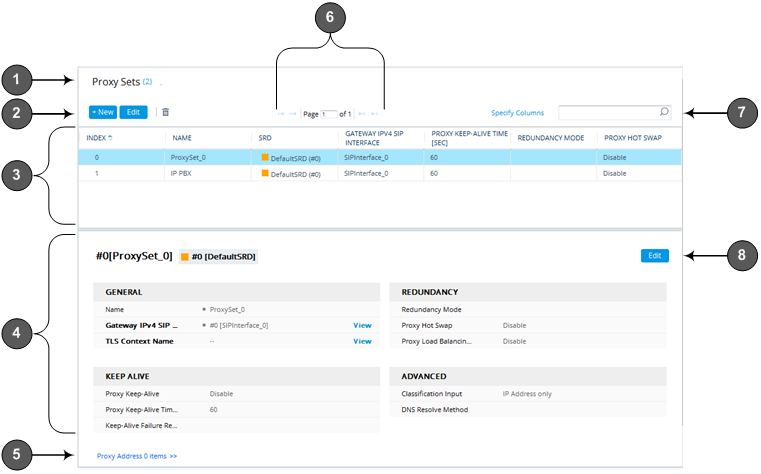View the TLS Context Name

pyautogui.click(x=362, y=341)
